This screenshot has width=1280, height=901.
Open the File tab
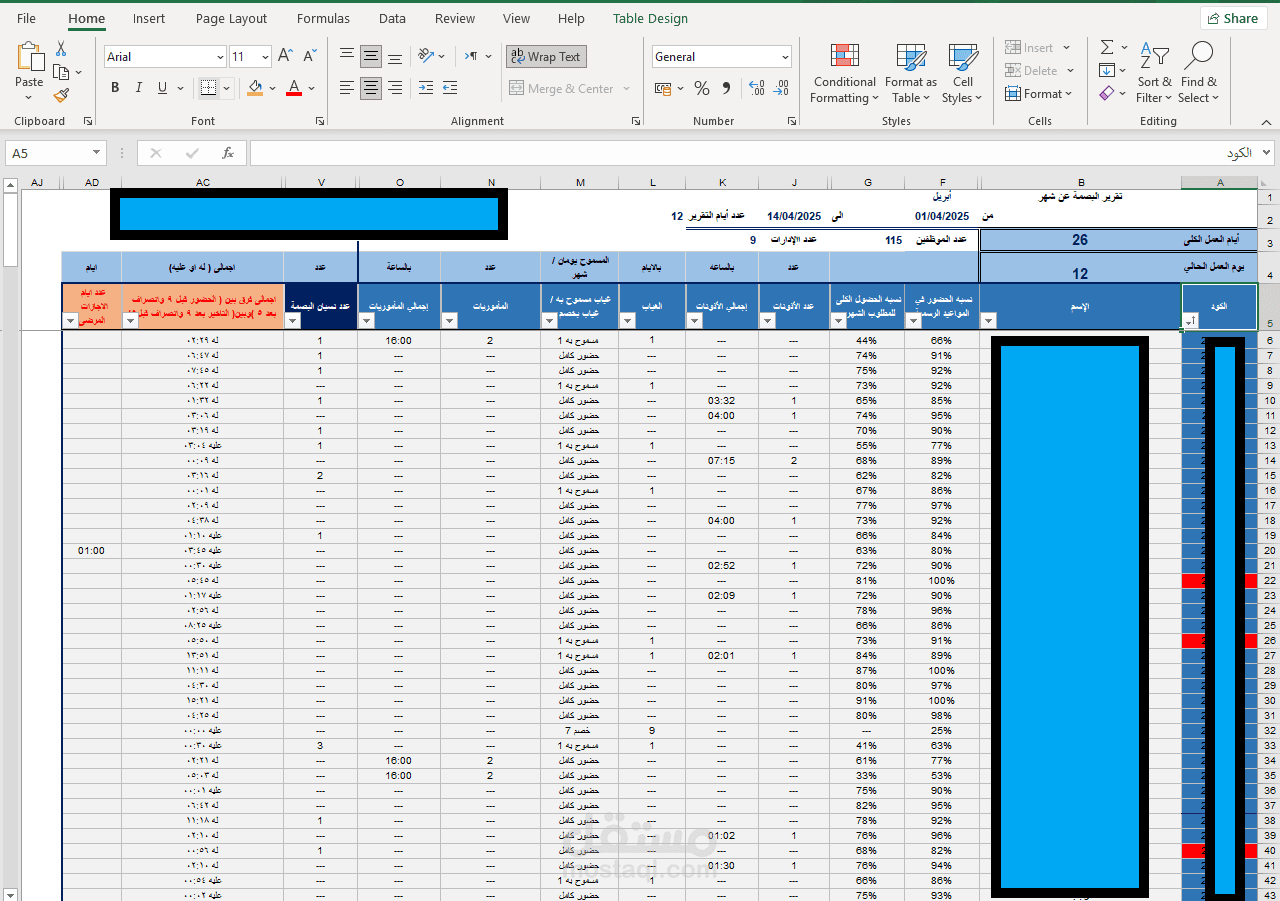pos(26,18)
